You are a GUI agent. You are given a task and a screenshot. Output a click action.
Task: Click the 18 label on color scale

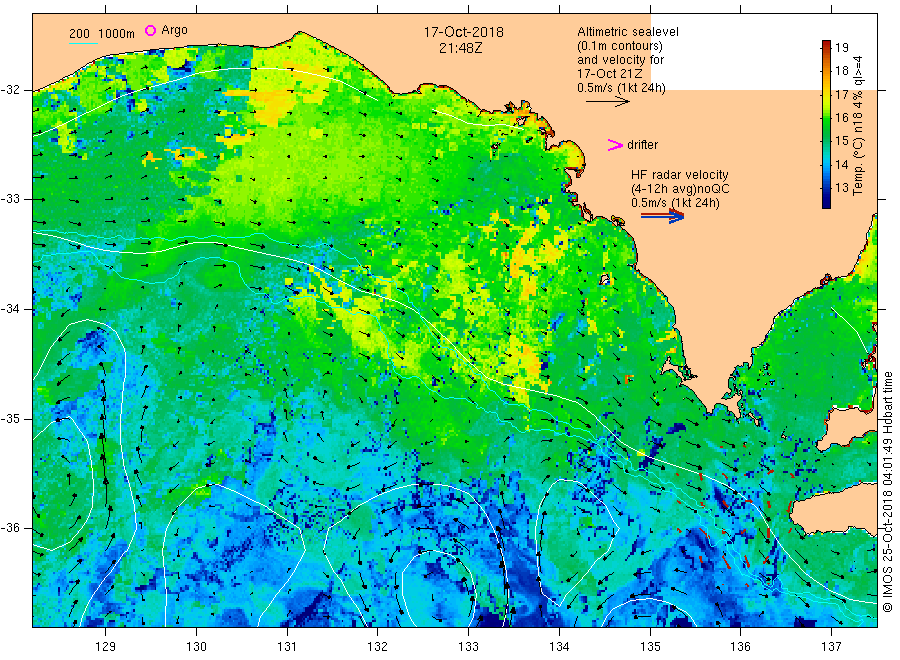(841, 71)
